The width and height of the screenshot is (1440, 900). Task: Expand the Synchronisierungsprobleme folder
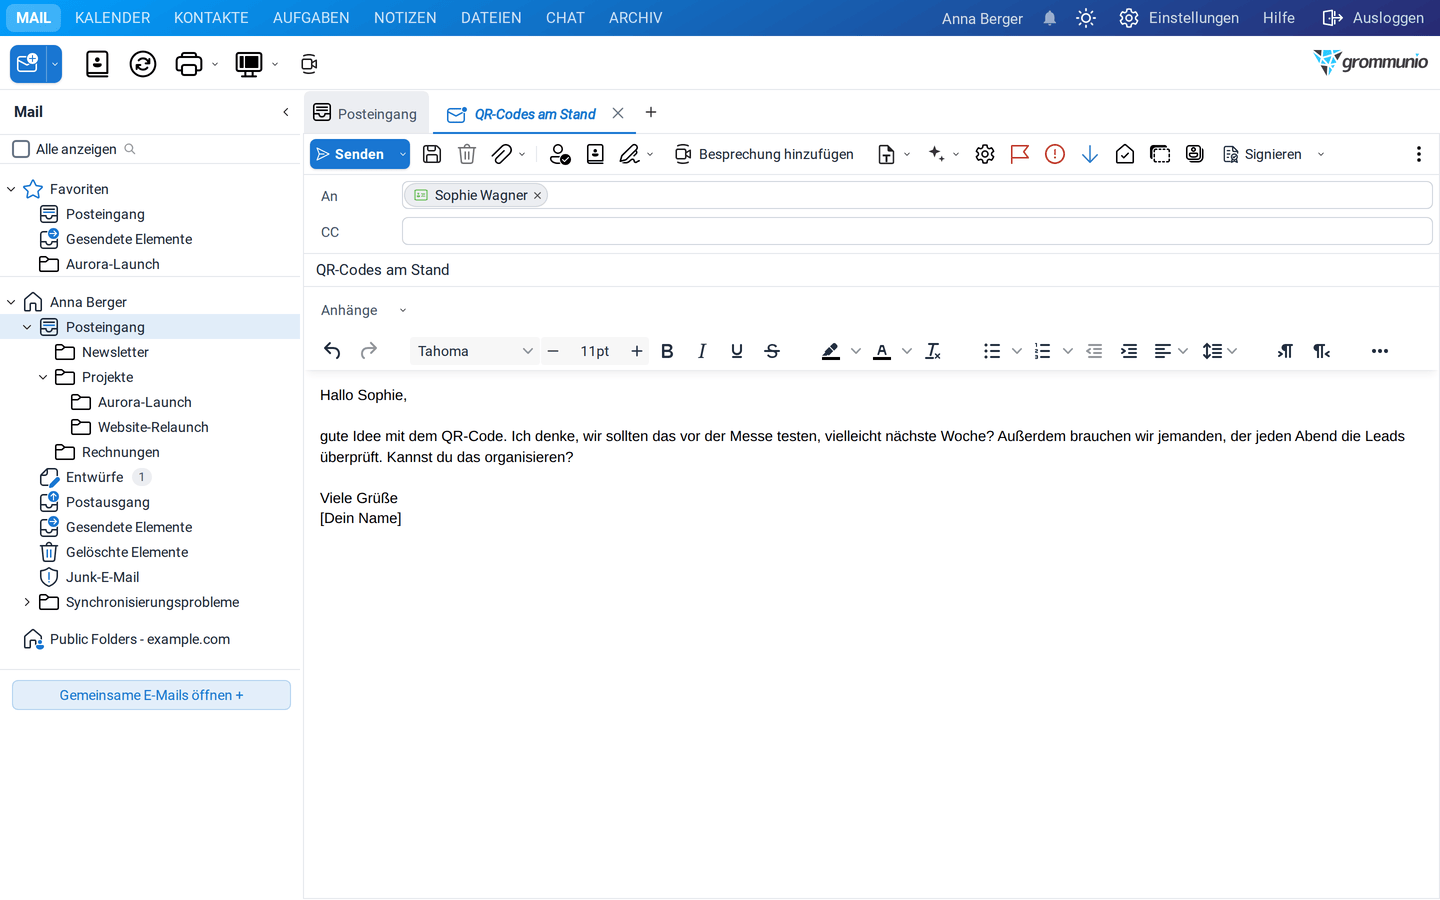pos(27,602)
